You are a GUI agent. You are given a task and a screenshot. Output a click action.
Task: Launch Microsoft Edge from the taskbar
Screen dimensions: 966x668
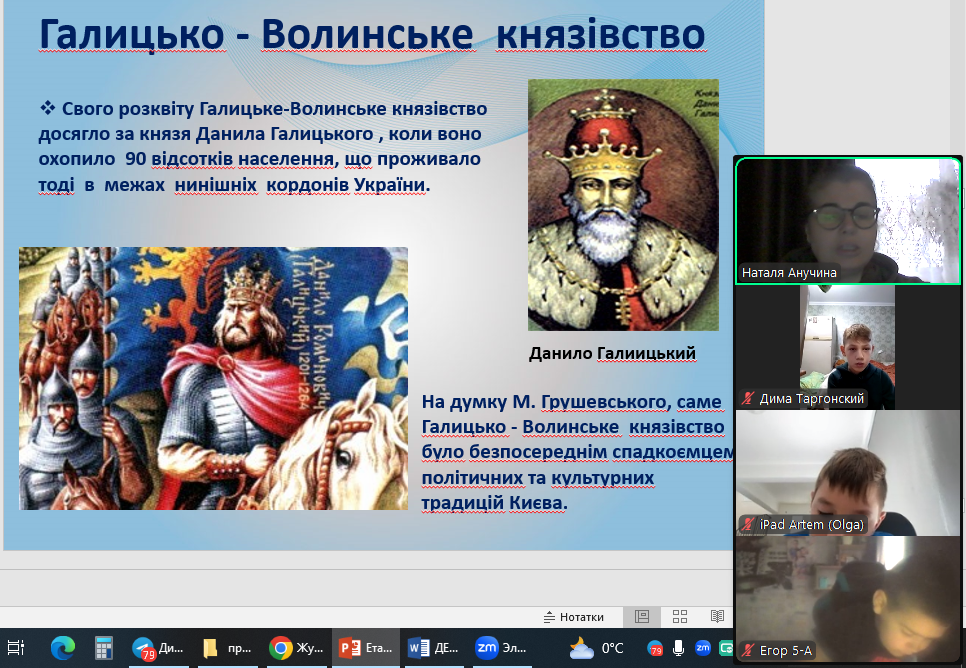click(x=63, y=648)
